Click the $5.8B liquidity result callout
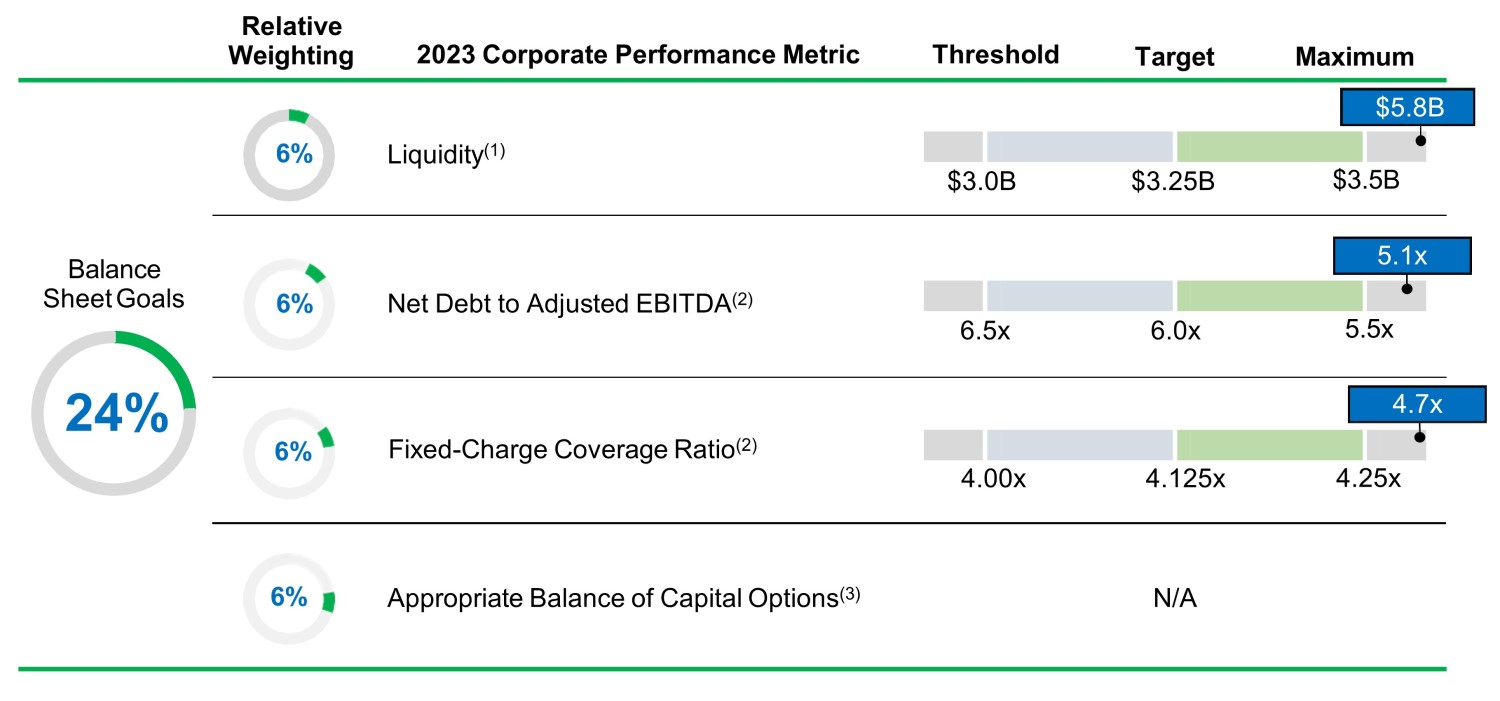This screenshot has width=1500, height=701. coord(1407,107)
